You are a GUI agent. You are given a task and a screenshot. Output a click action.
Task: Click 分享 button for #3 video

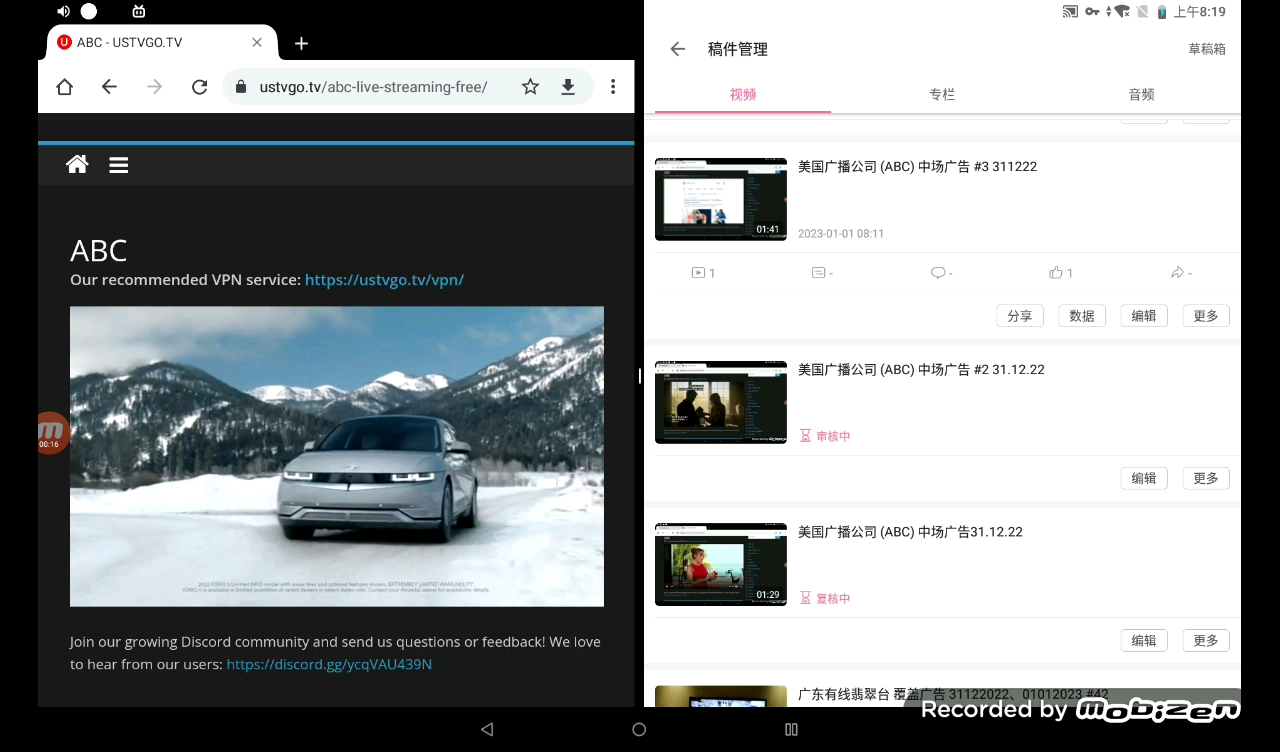click(1020, 316)
